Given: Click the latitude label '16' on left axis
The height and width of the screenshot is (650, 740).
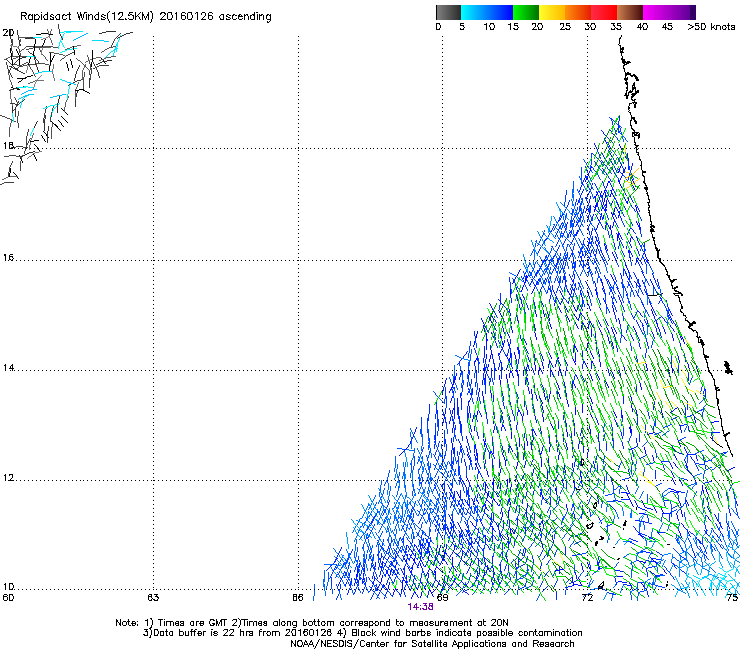Looking at the screenshot, I should click(8, 258).
